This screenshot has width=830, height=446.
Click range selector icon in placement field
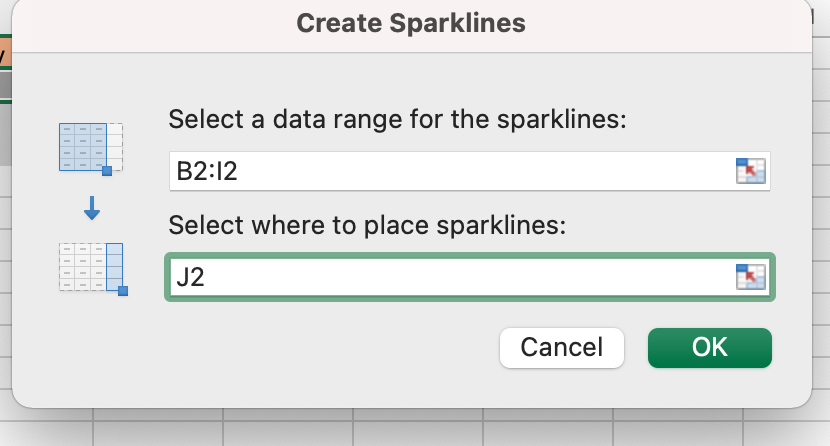[x=750, y=277]
